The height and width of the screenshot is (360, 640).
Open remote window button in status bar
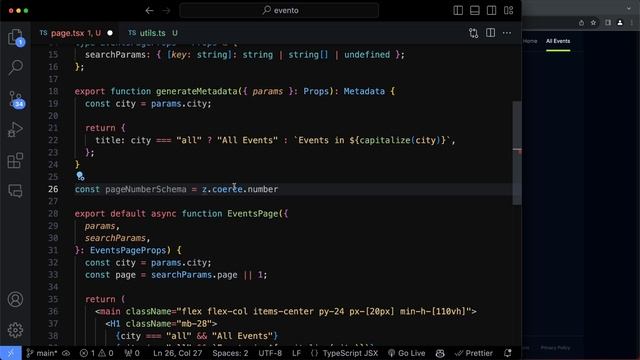point(11,353)
